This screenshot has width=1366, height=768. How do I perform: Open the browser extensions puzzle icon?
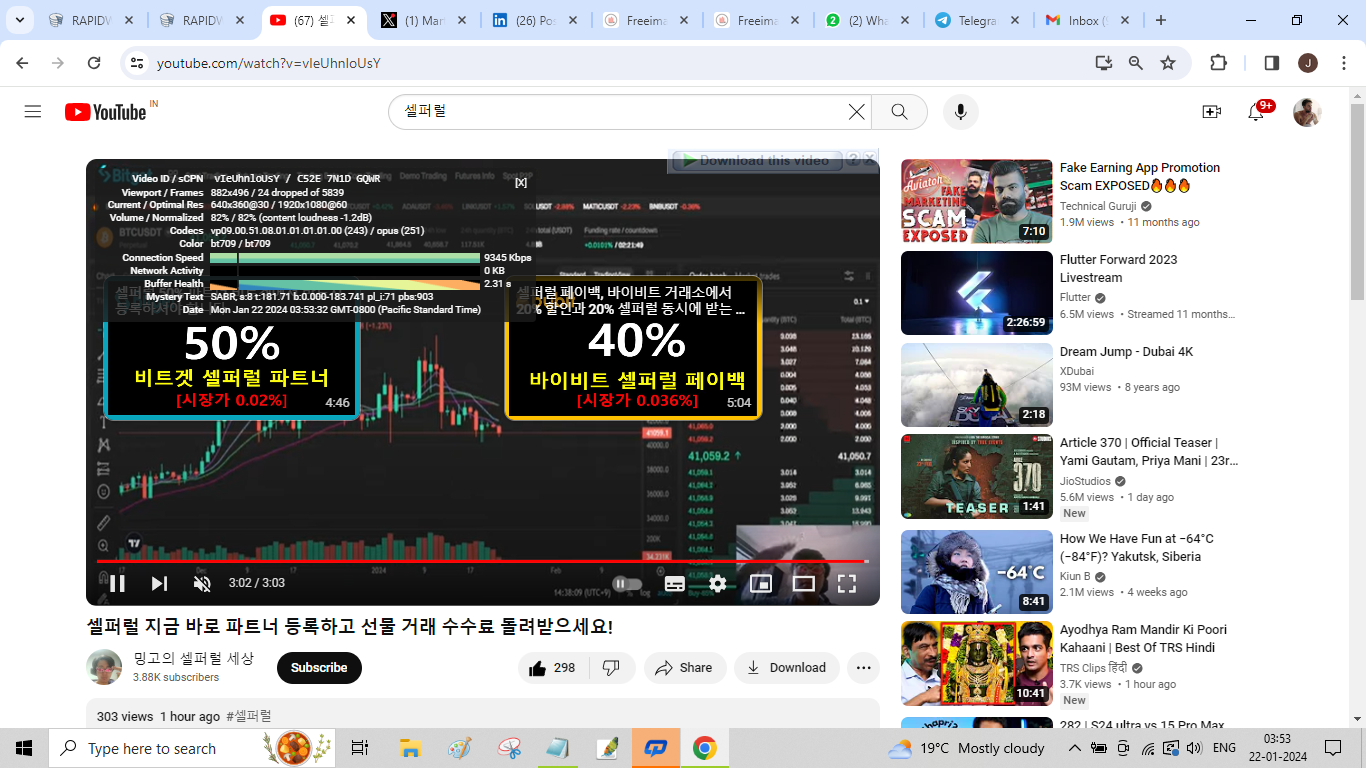coord(1218,63)
